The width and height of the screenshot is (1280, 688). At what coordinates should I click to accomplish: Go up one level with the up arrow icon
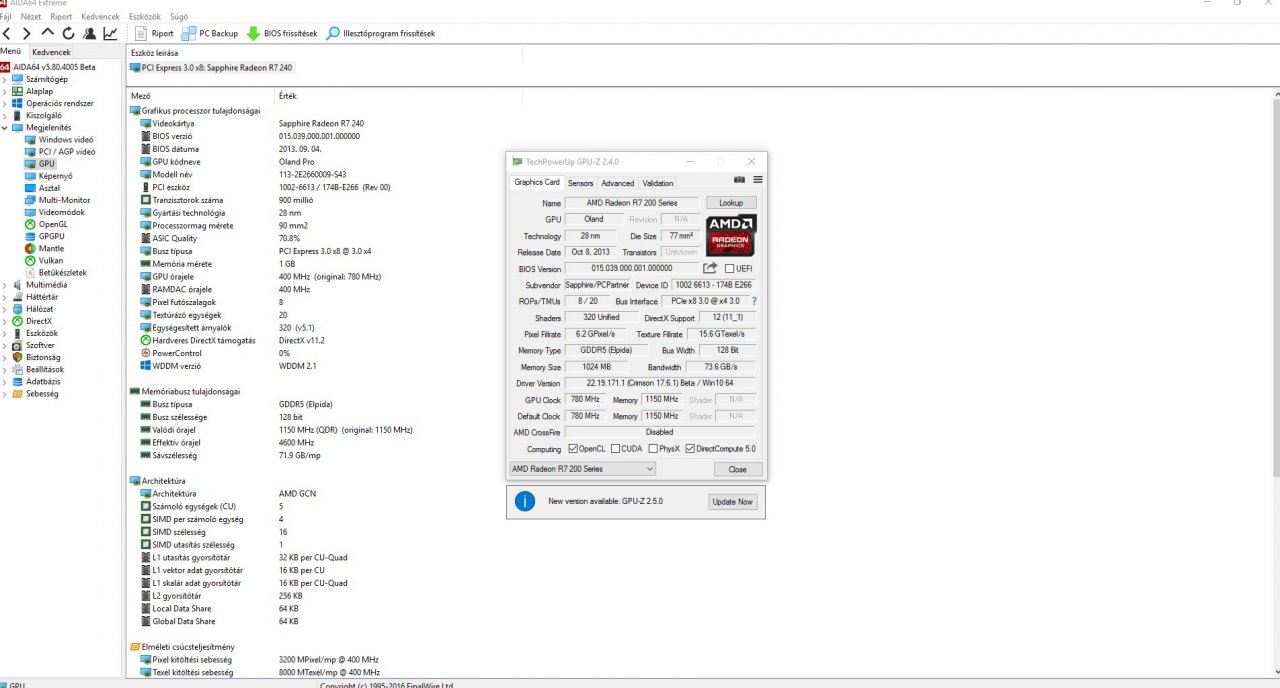(48, 33)
